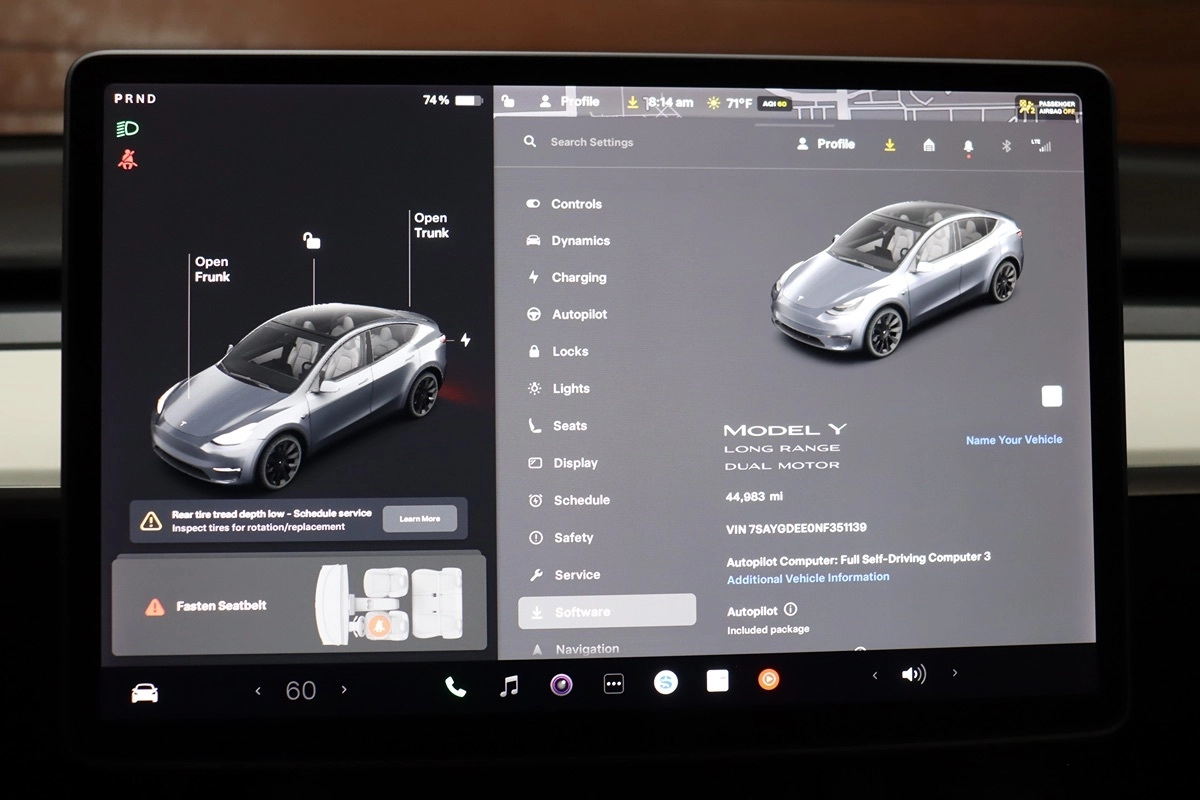
Task: Tap the LTE signal strength icon
Action: 1041,145
